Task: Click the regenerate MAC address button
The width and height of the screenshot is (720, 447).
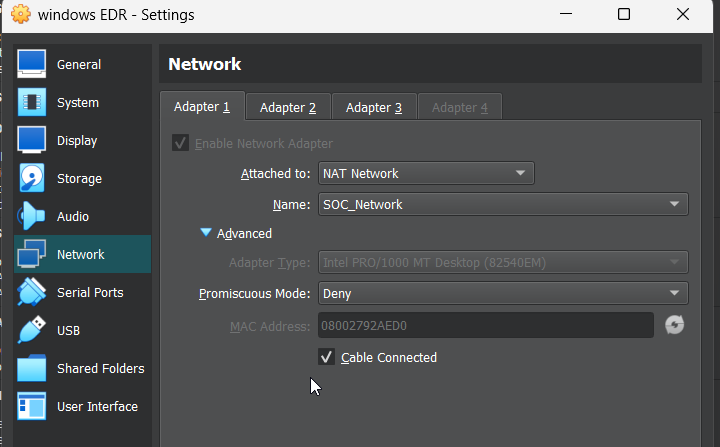Action: (x=675, y=325)
